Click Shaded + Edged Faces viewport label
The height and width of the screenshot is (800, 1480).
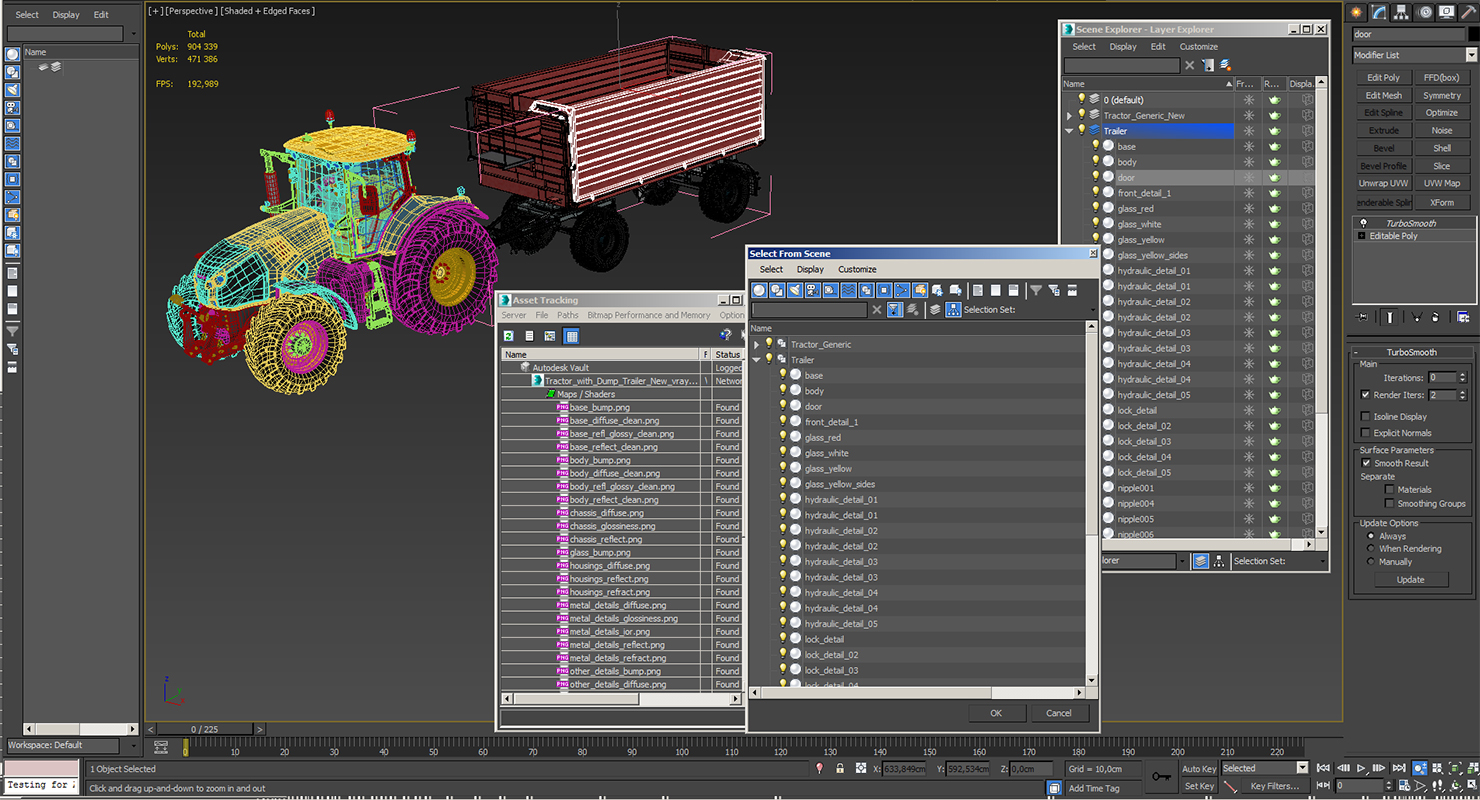point(267,11)
